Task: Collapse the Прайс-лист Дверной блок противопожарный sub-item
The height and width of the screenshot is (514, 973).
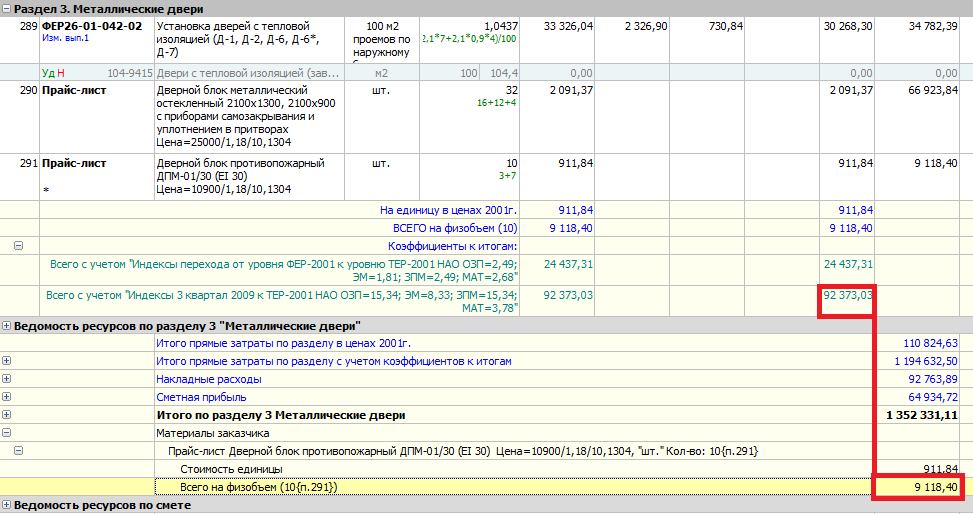Action: (19, 451)
